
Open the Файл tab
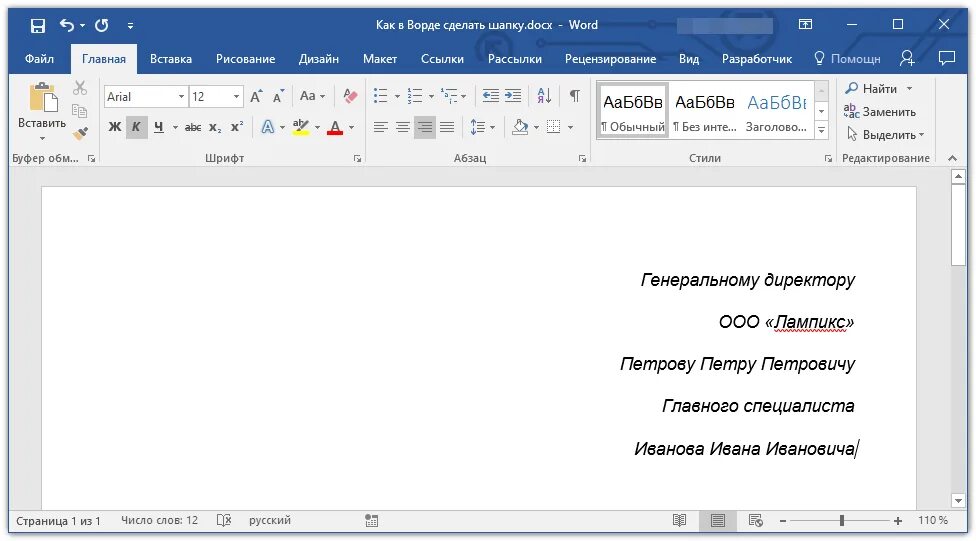39,59
